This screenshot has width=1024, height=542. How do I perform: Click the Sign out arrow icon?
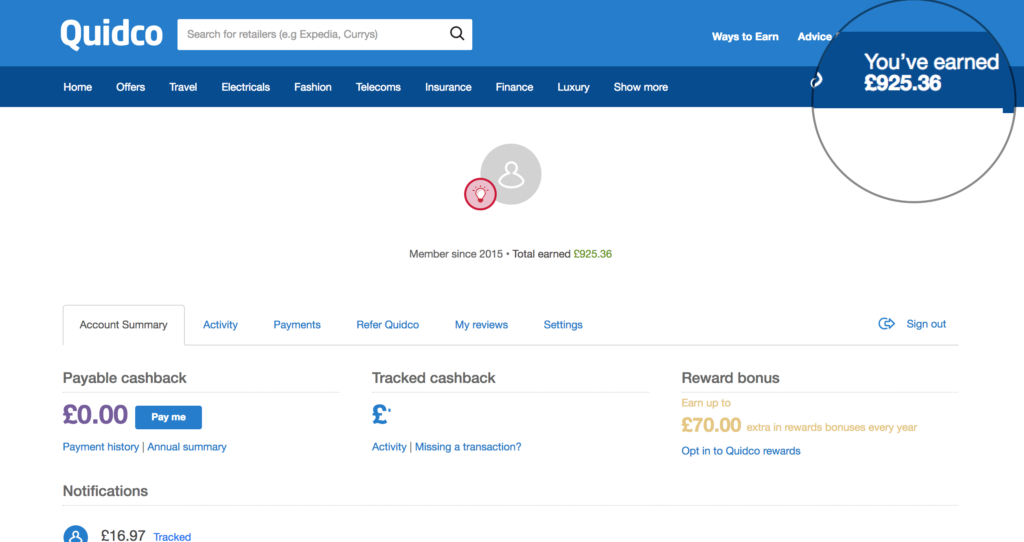pyautogui.click(x=886, y=324)
